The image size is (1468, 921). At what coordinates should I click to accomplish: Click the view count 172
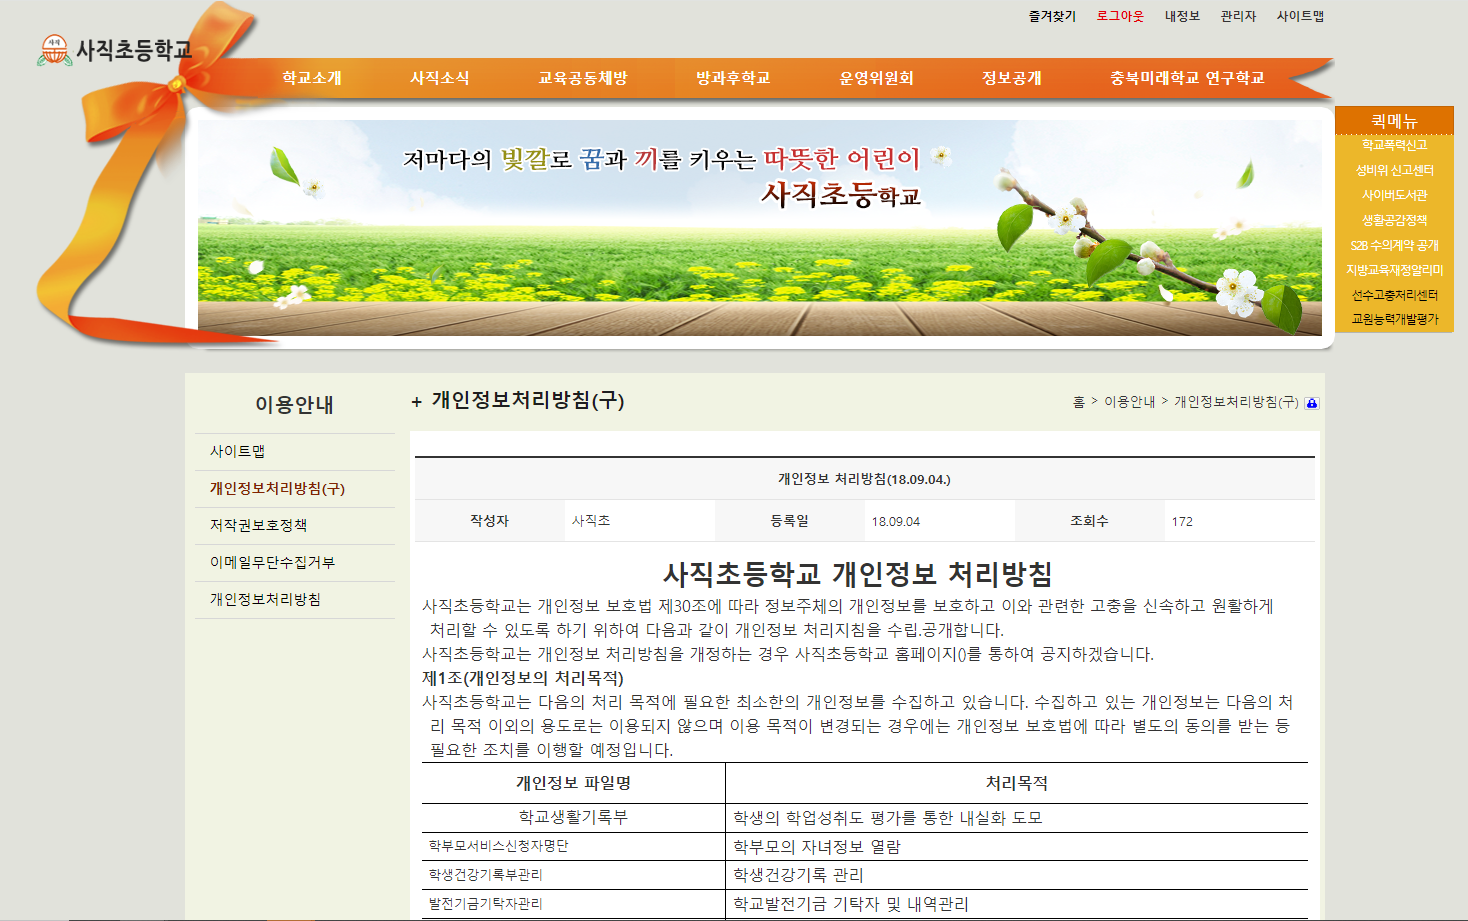(x=1182, y=522)
